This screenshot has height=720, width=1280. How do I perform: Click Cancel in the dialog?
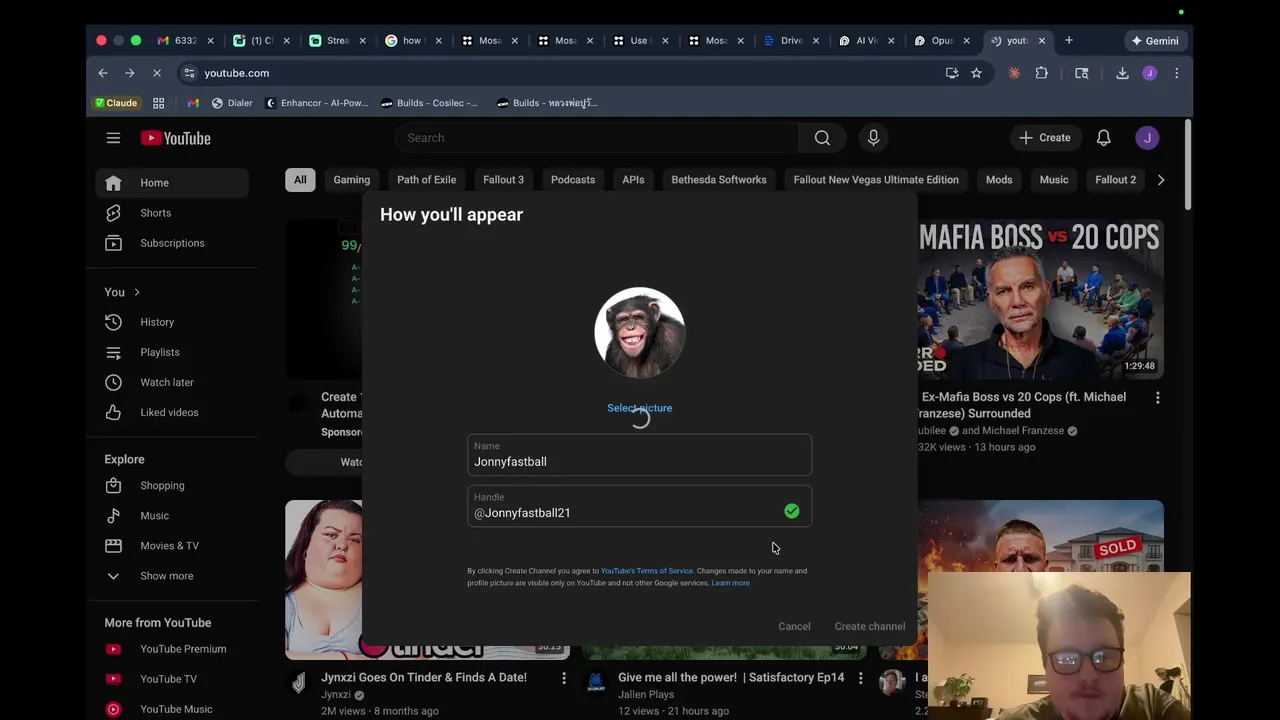click(x=794, y=627)
